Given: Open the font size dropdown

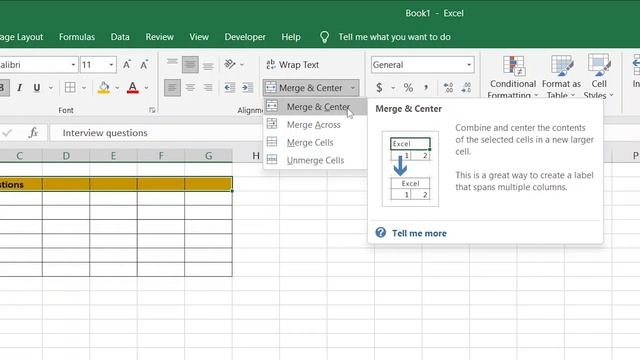Looking at the screenshot, I should click(x=111, y=65).
